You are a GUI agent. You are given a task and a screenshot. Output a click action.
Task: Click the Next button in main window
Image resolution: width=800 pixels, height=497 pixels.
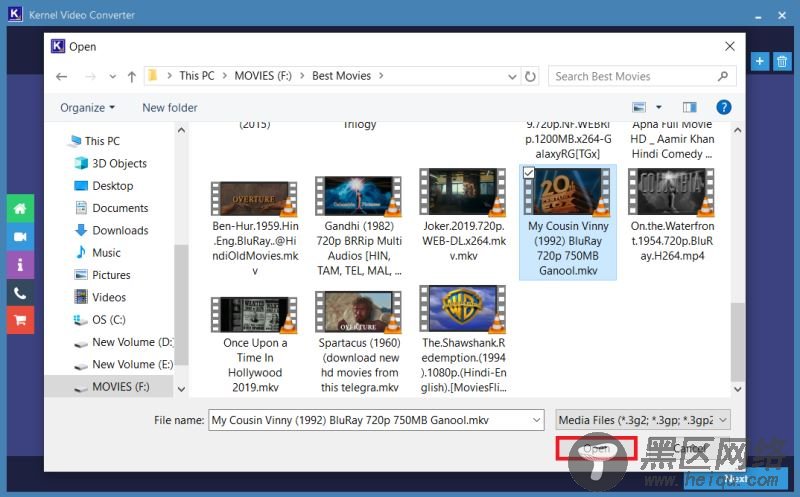tap(736, 479)
